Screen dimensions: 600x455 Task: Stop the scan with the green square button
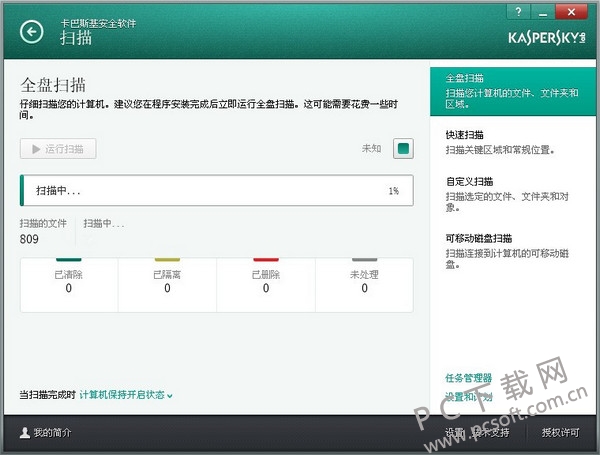[403, 148]
